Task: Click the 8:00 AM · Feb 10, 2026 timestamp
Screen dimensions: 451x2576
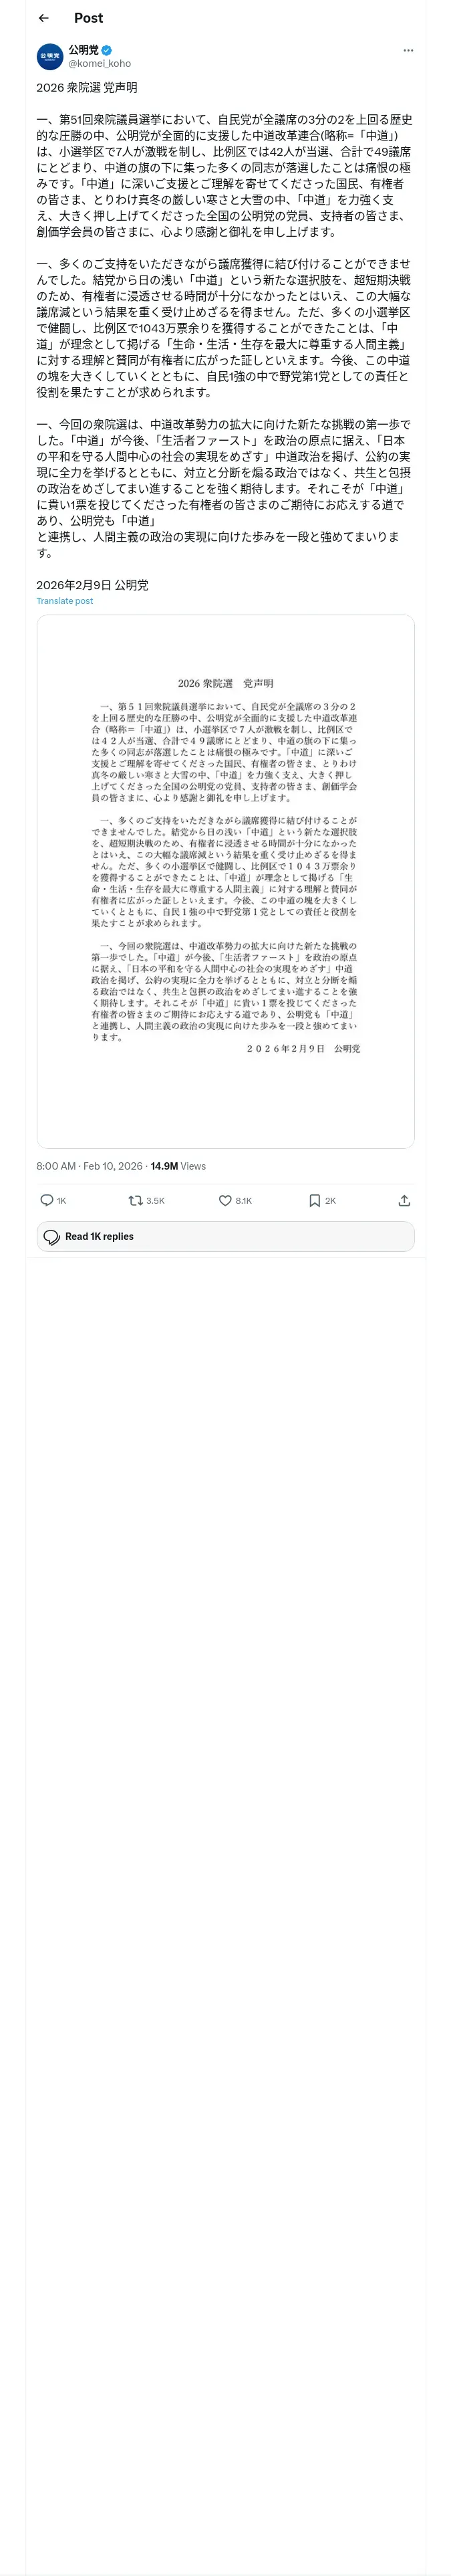Action: pyautogui.click(x=89, y=1166)
